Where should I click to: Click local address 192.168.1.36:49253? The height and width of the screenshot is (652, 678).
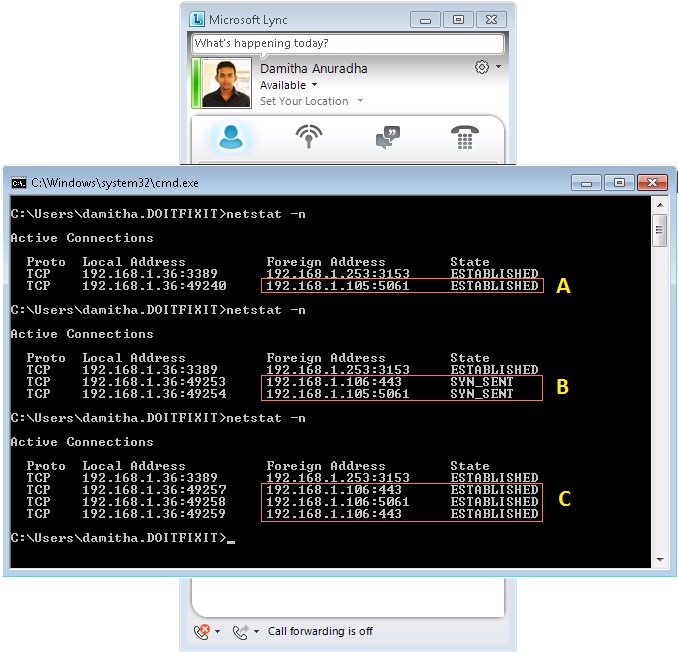coord(154,382)
